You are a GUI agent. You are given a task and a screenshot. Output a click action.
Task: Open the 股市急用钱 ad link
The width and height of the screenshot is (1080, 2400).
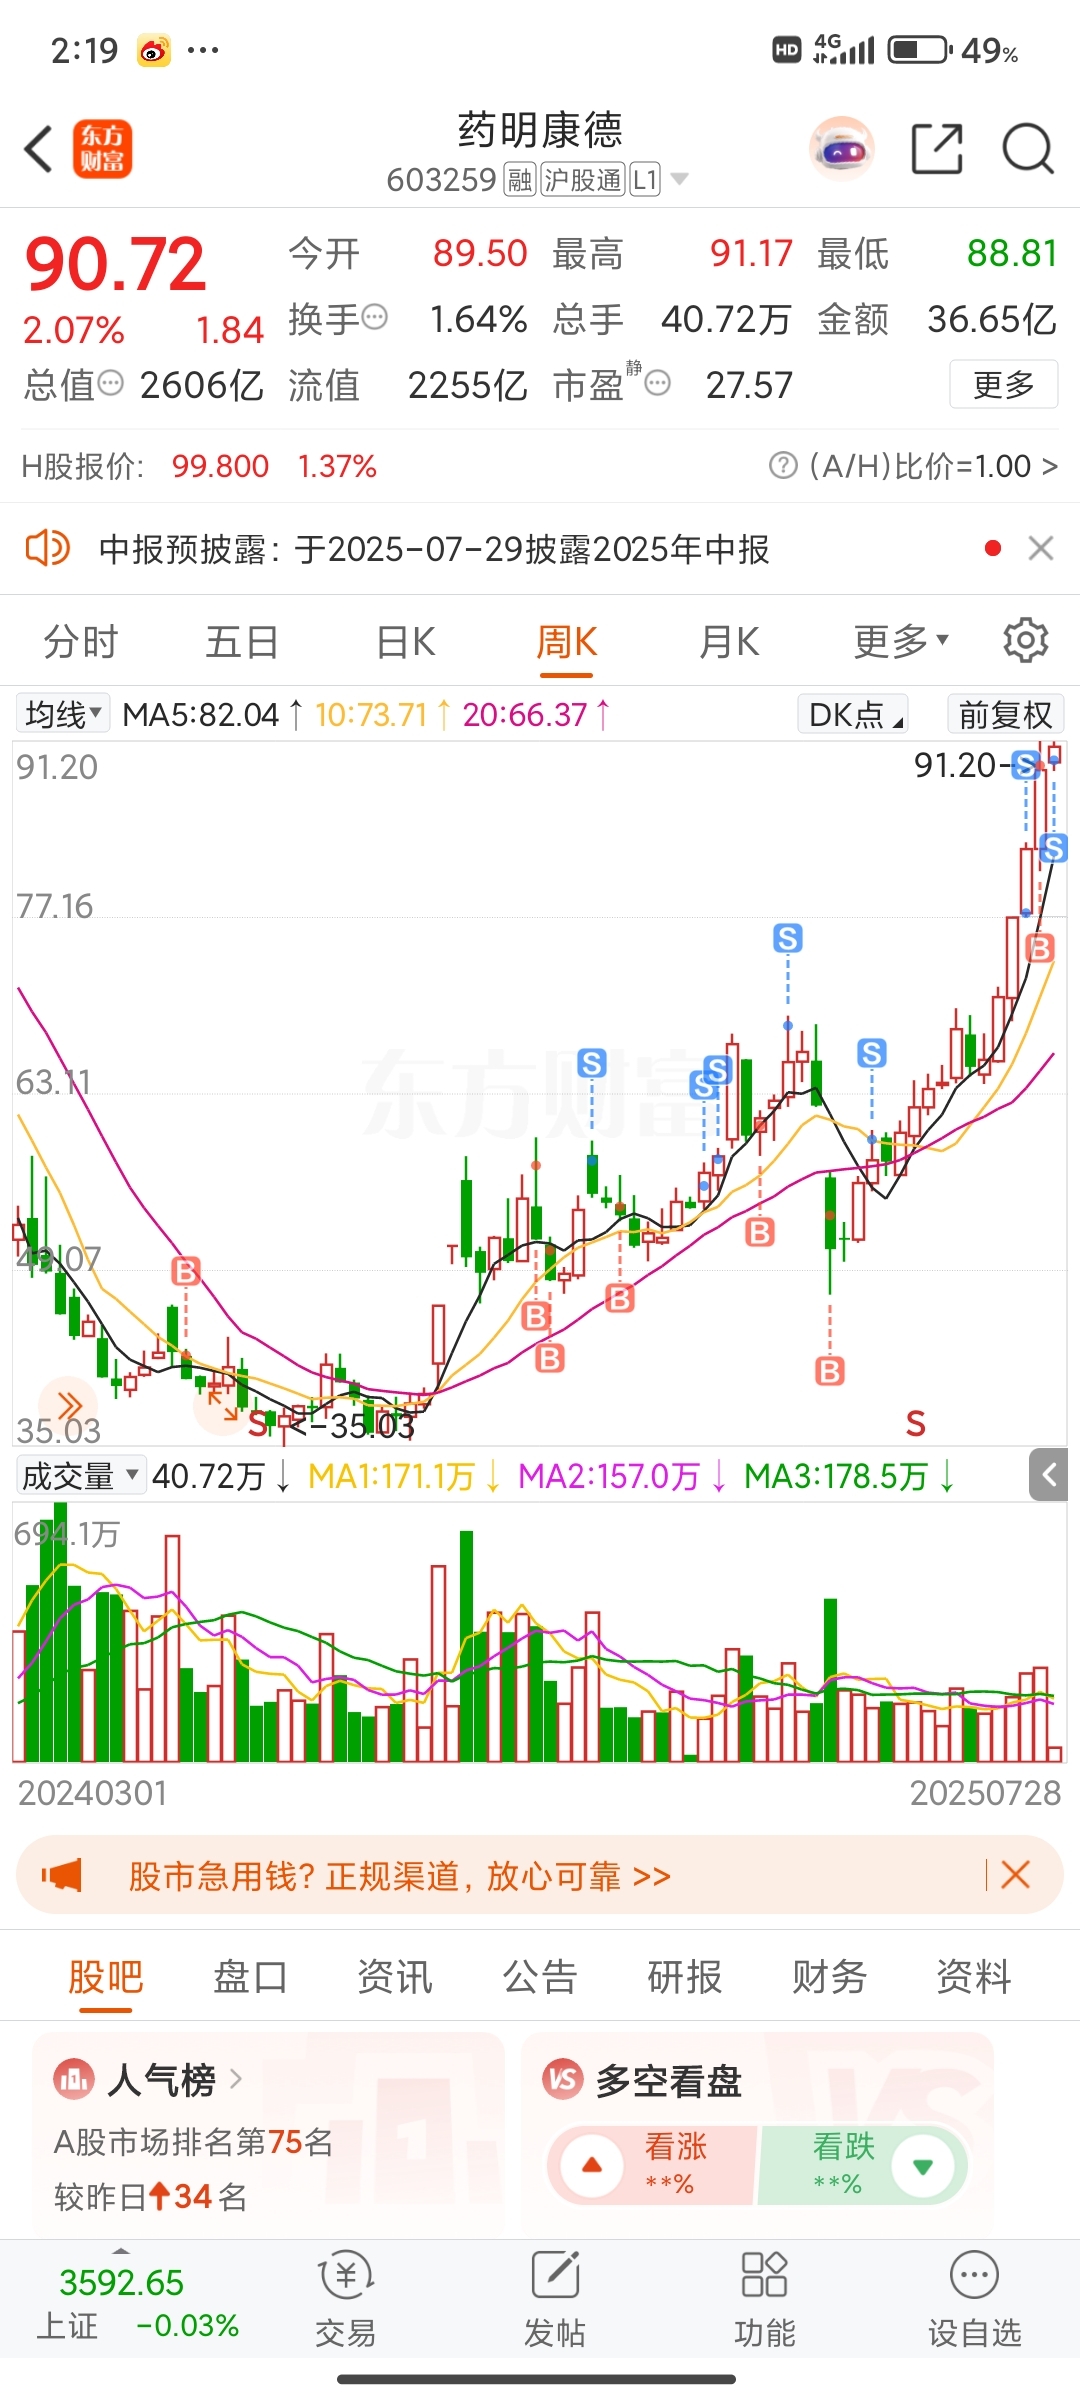[399, 1876]
